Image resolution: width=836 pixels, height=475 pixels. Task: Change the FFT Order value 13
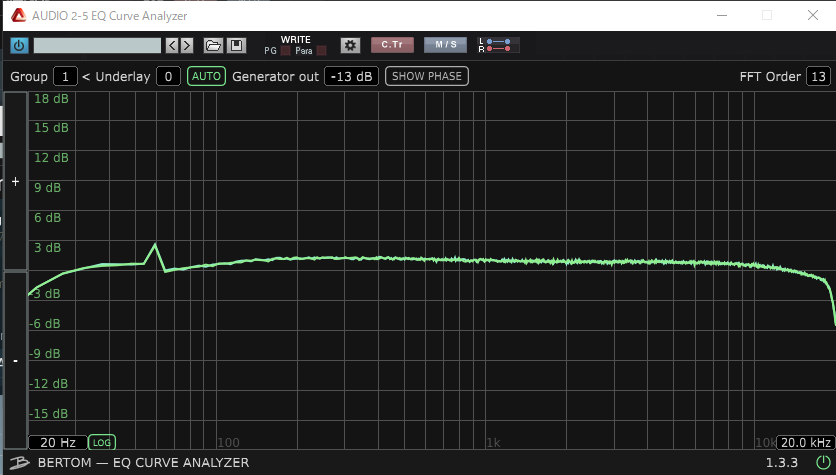pos(818,76)
